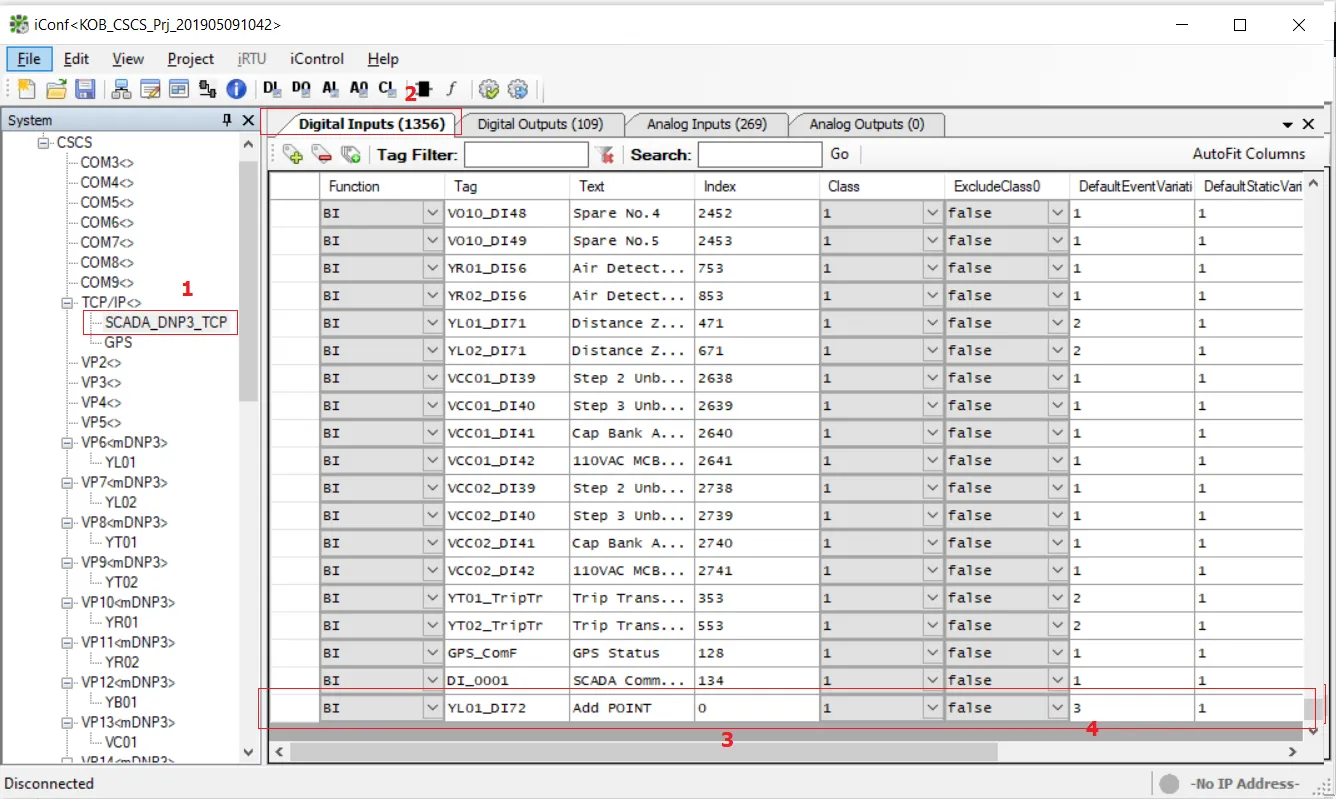1336x799 pixels.
Task: Click the blue information icon
Action: pos(236,89)
